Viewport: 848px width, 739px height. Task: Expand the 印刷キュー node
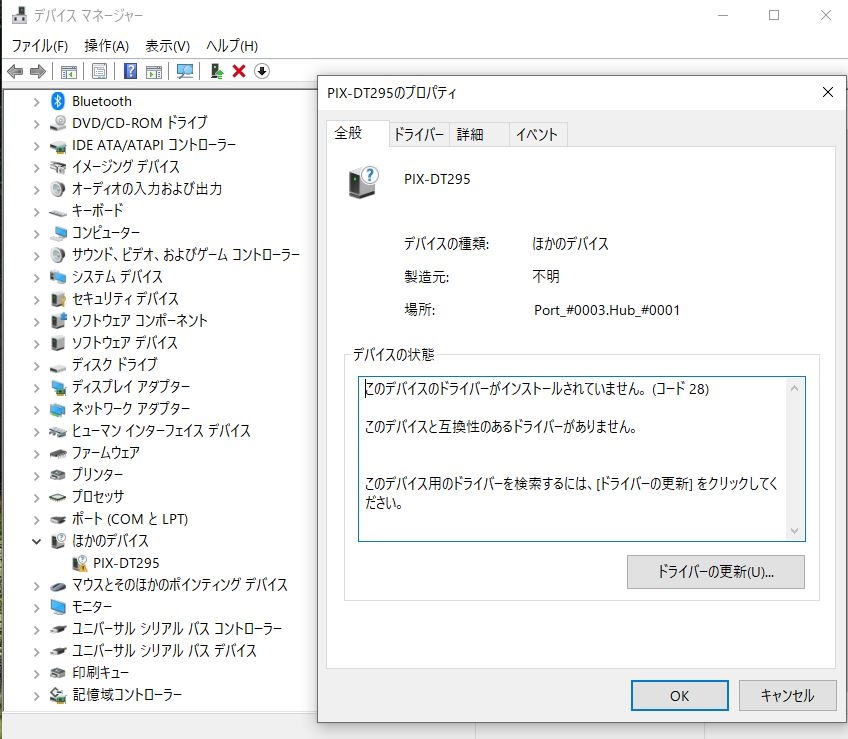coord(36,673)
